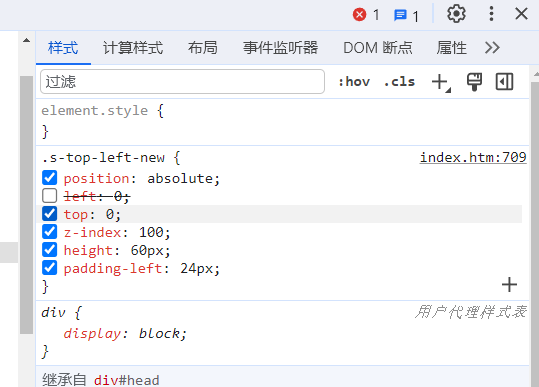
Task: Click the 'position' property name
Action: click(x=96, y=179)
